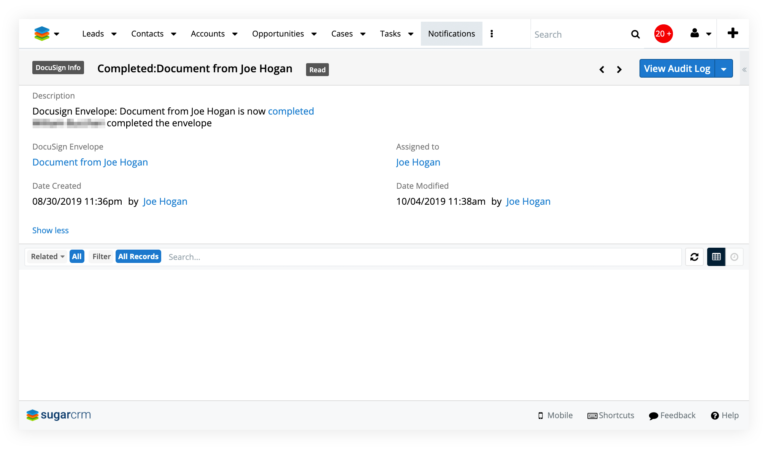Click the View Audit Log button
Screen dimensions: 768x449
pyautogui.click(x=677, y=69)
